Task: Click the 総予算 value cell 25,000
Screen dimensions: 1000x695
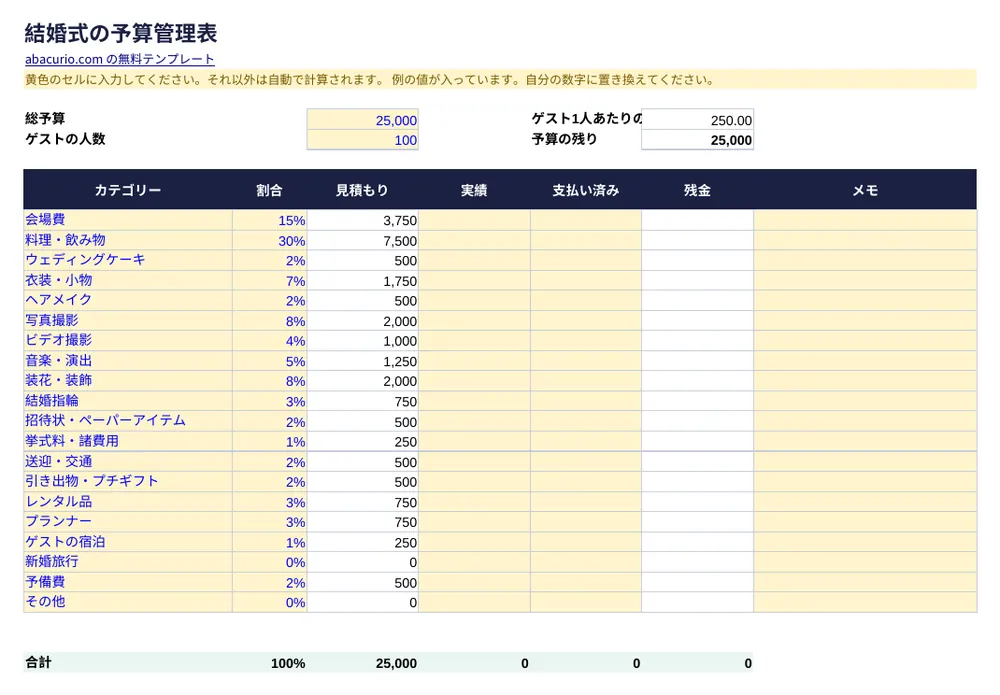Action: coord(362,120)
